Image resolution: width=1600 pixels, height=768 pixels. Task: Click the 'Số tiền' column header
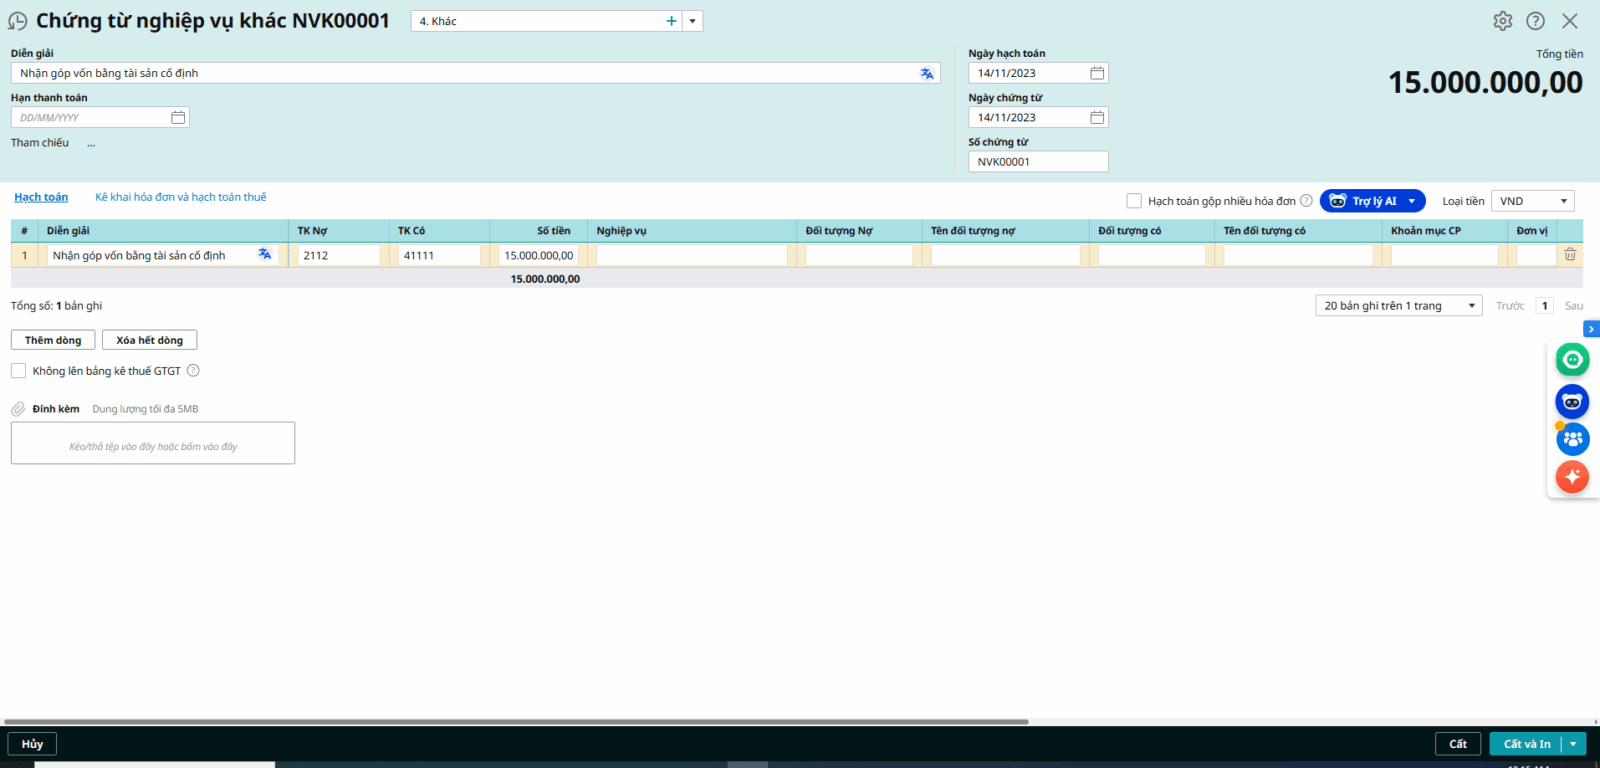(538, 231)
